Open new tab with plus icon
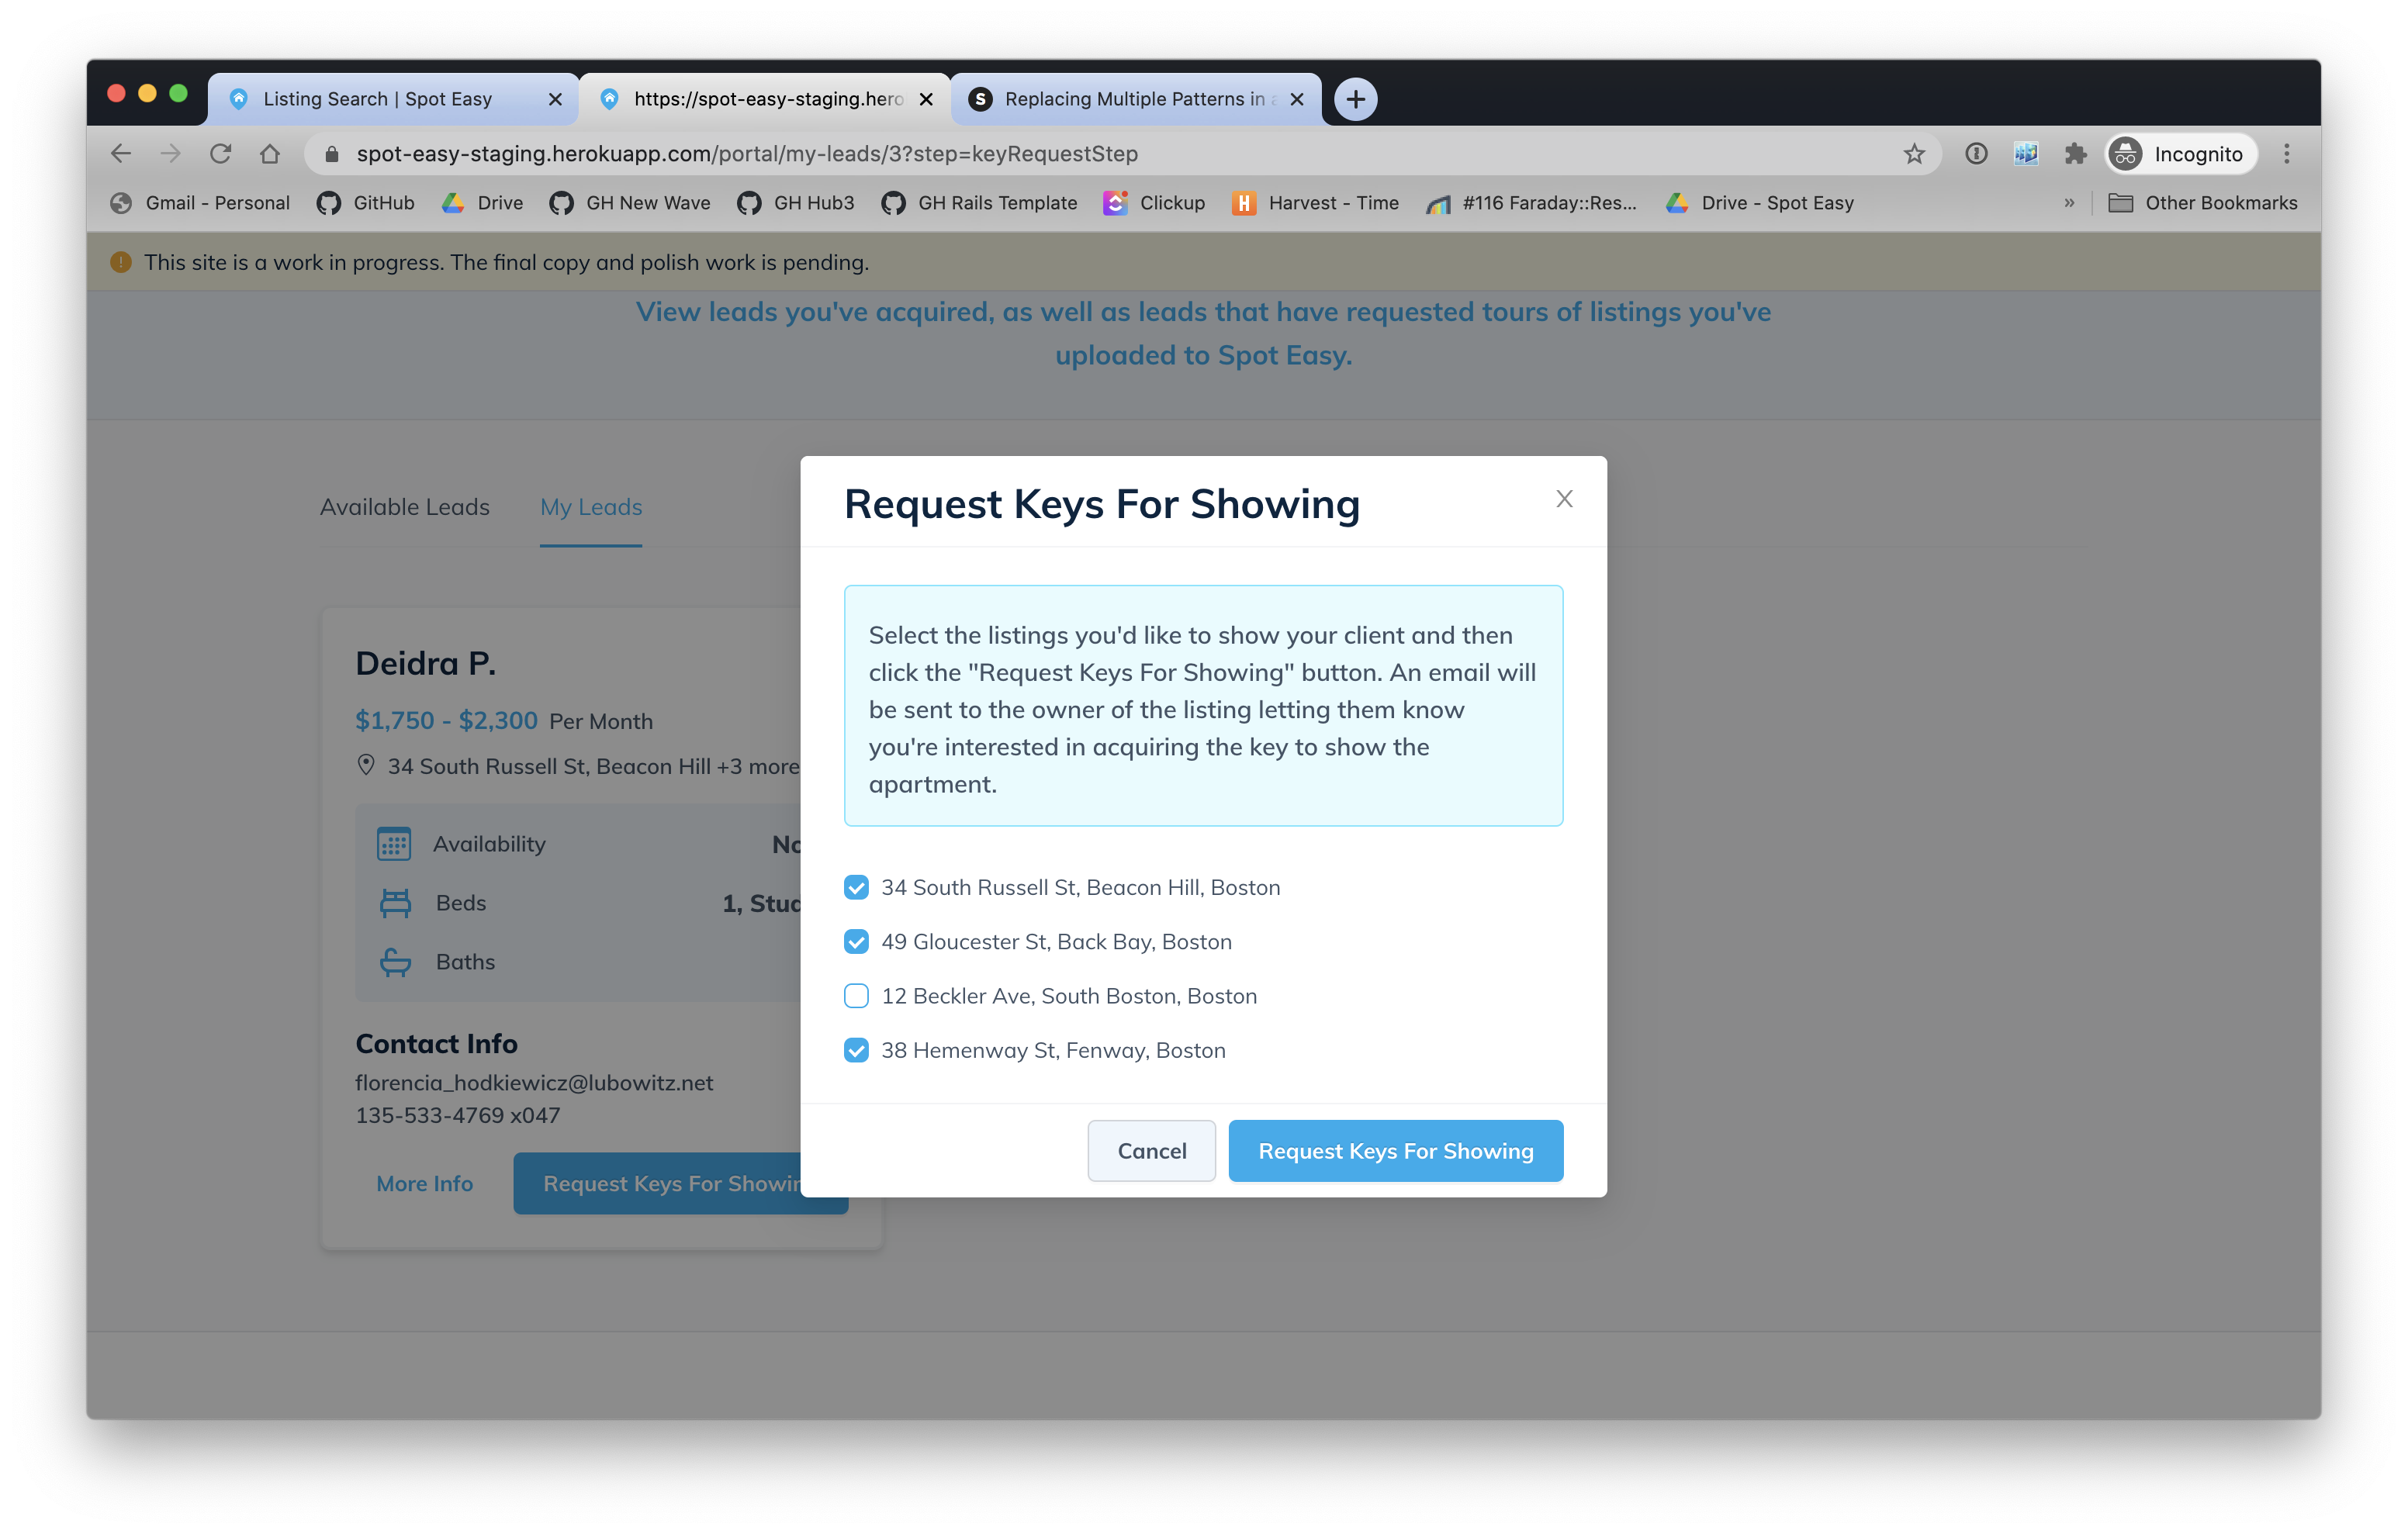This screenshot has width=2408, height=1534. 1355,99
